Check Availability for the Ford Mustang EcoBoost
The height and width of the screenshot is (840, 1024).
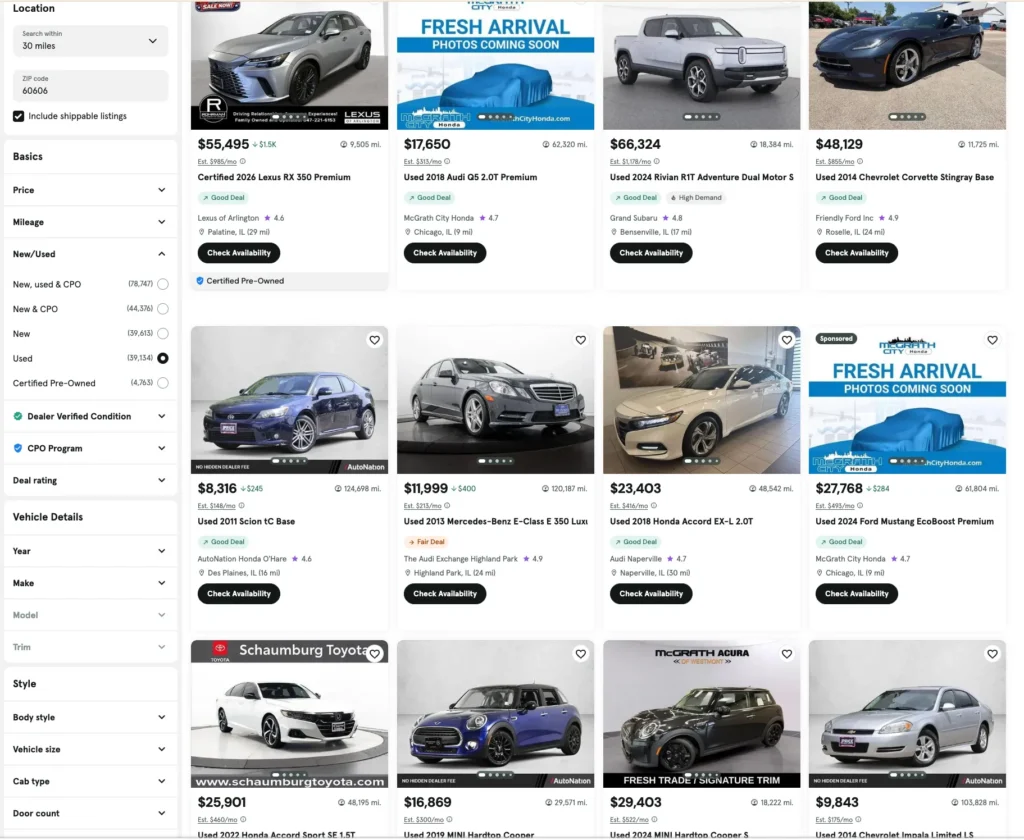[857, 594]
